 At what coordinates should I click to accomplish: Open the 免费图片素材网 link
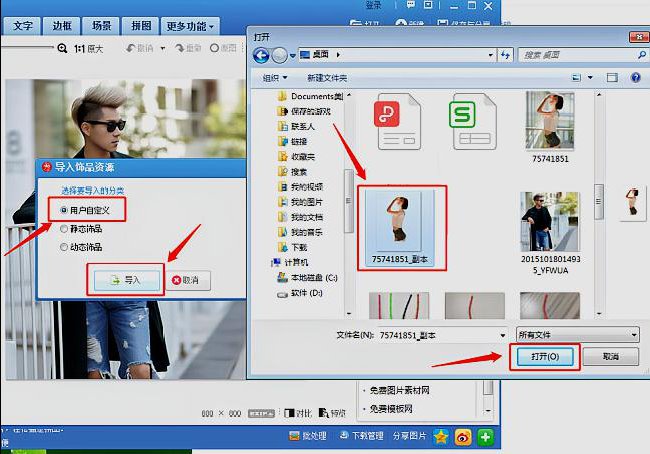pyautogui.click(x=399, y=391)
